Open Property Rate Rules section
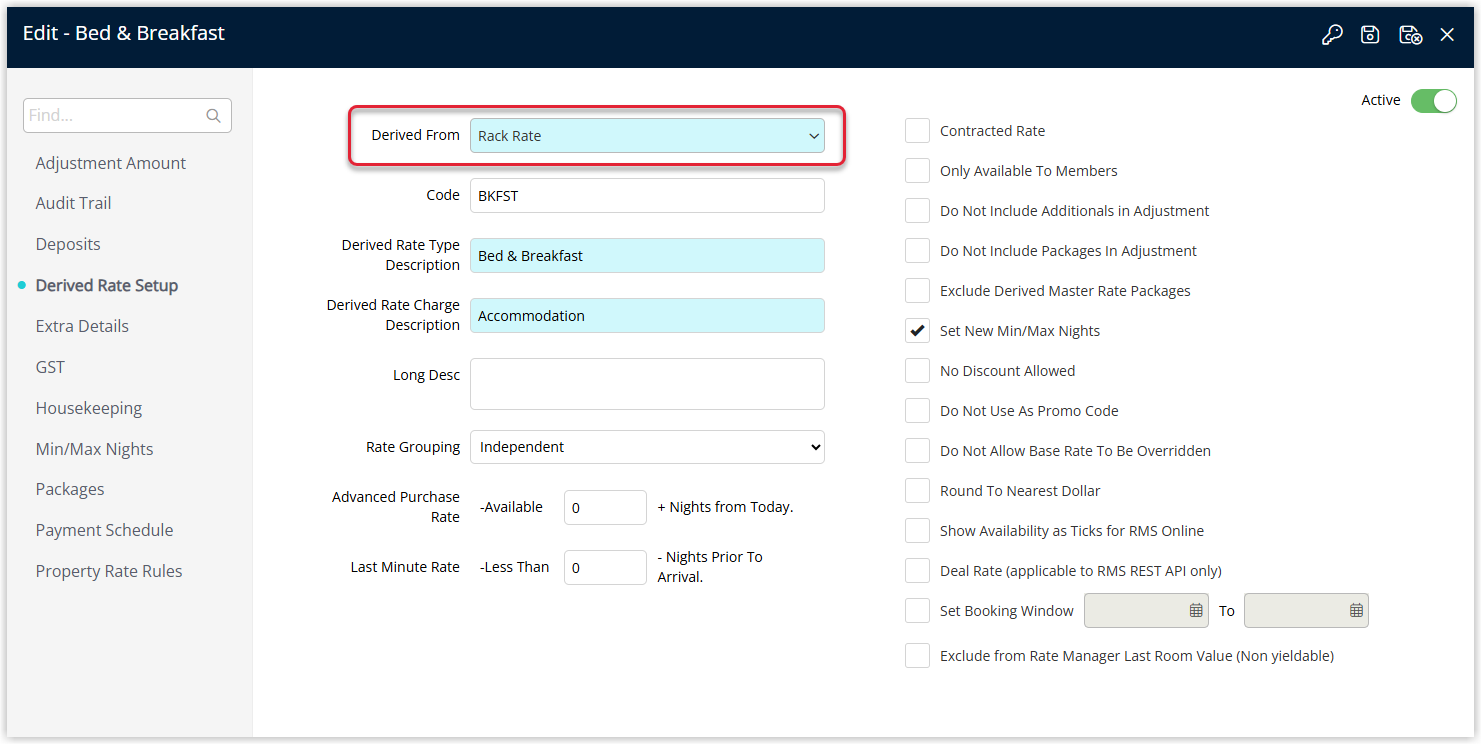 (109, 571)
